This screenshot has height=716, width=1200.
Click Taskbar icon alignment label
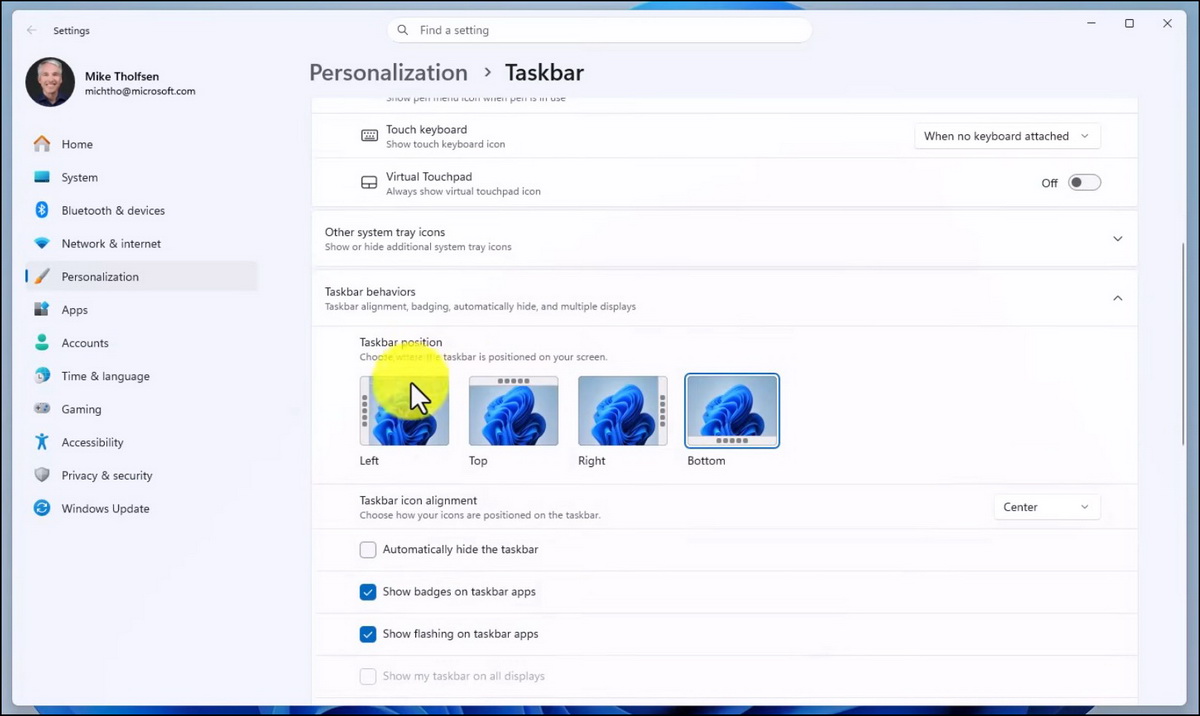click(x=418, y=500)
